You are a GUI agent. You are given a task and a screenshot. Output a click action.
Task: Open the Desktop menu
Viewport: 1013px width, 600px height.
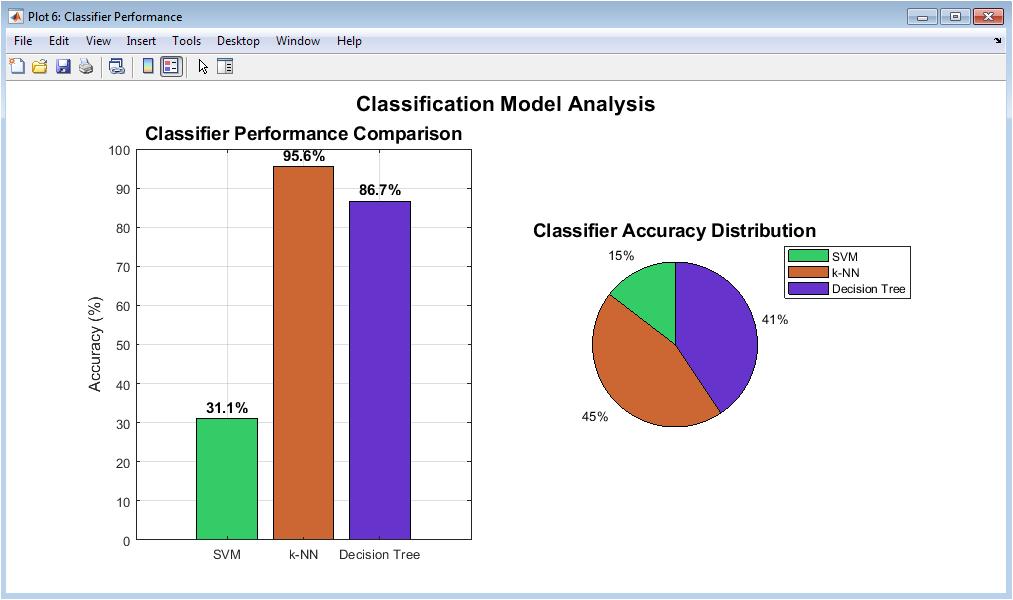tap(238, 41)
